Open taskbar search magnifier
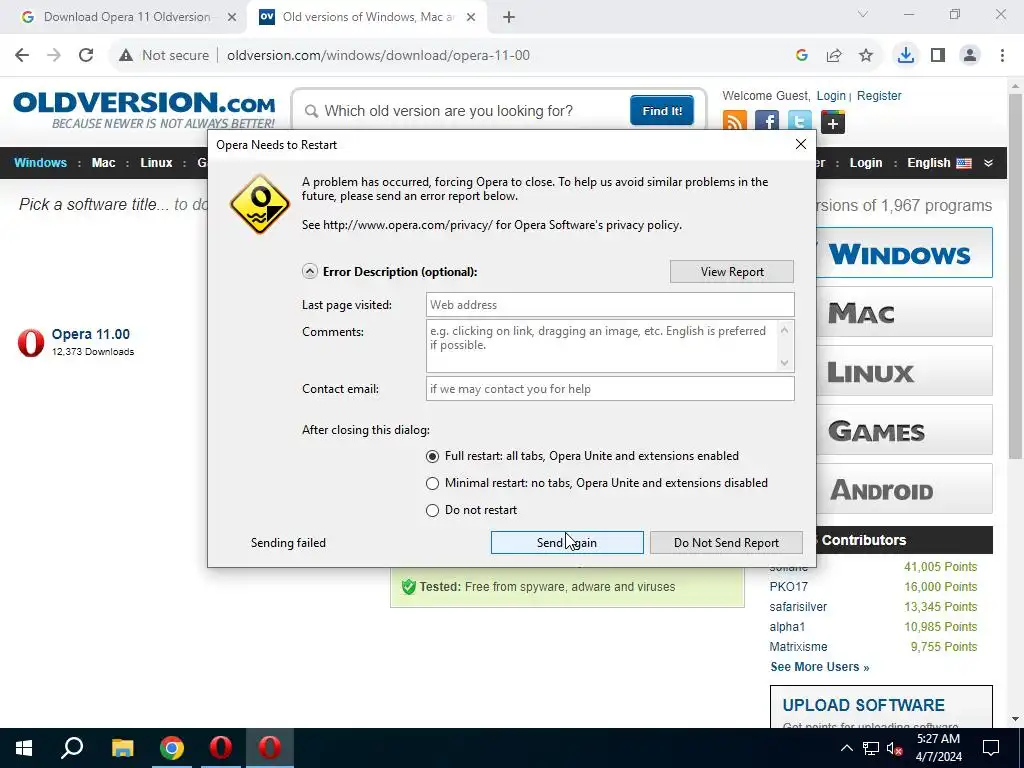The image size is (1024, 768). [x=72, y=748]
